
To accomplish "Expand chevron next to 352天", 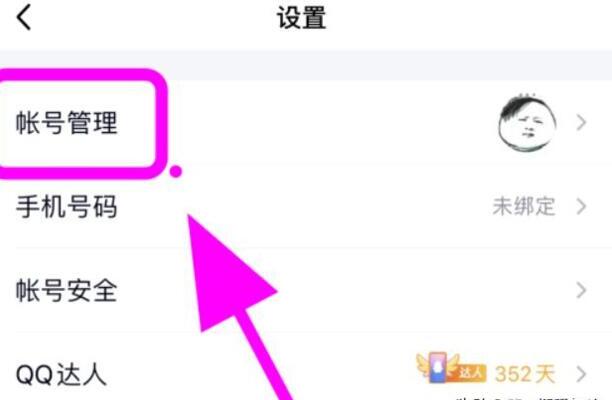I will tap(581, 374).
